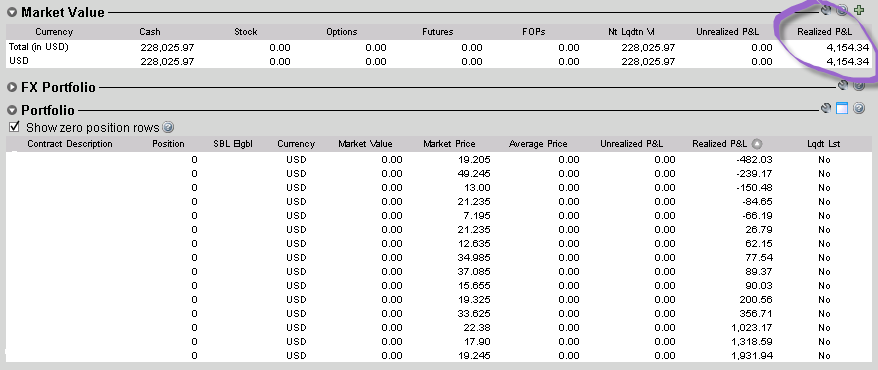The width and height of the screenshot is (878, 370).
Task: Click the Realized P&L value 62.15
Action: coord(759,243)
